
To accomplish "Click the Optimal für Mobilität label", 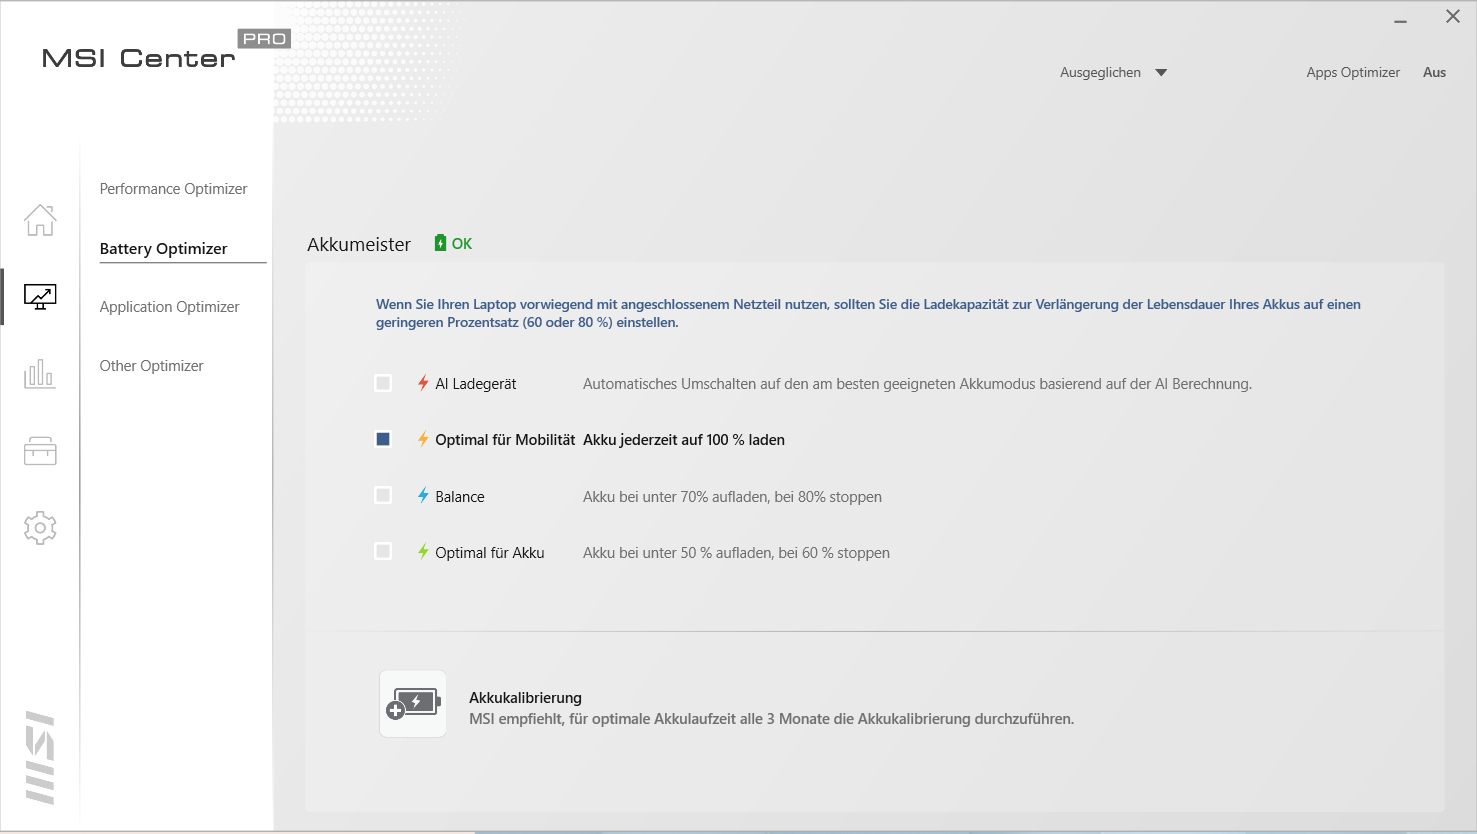I will [x=505, y=440].
